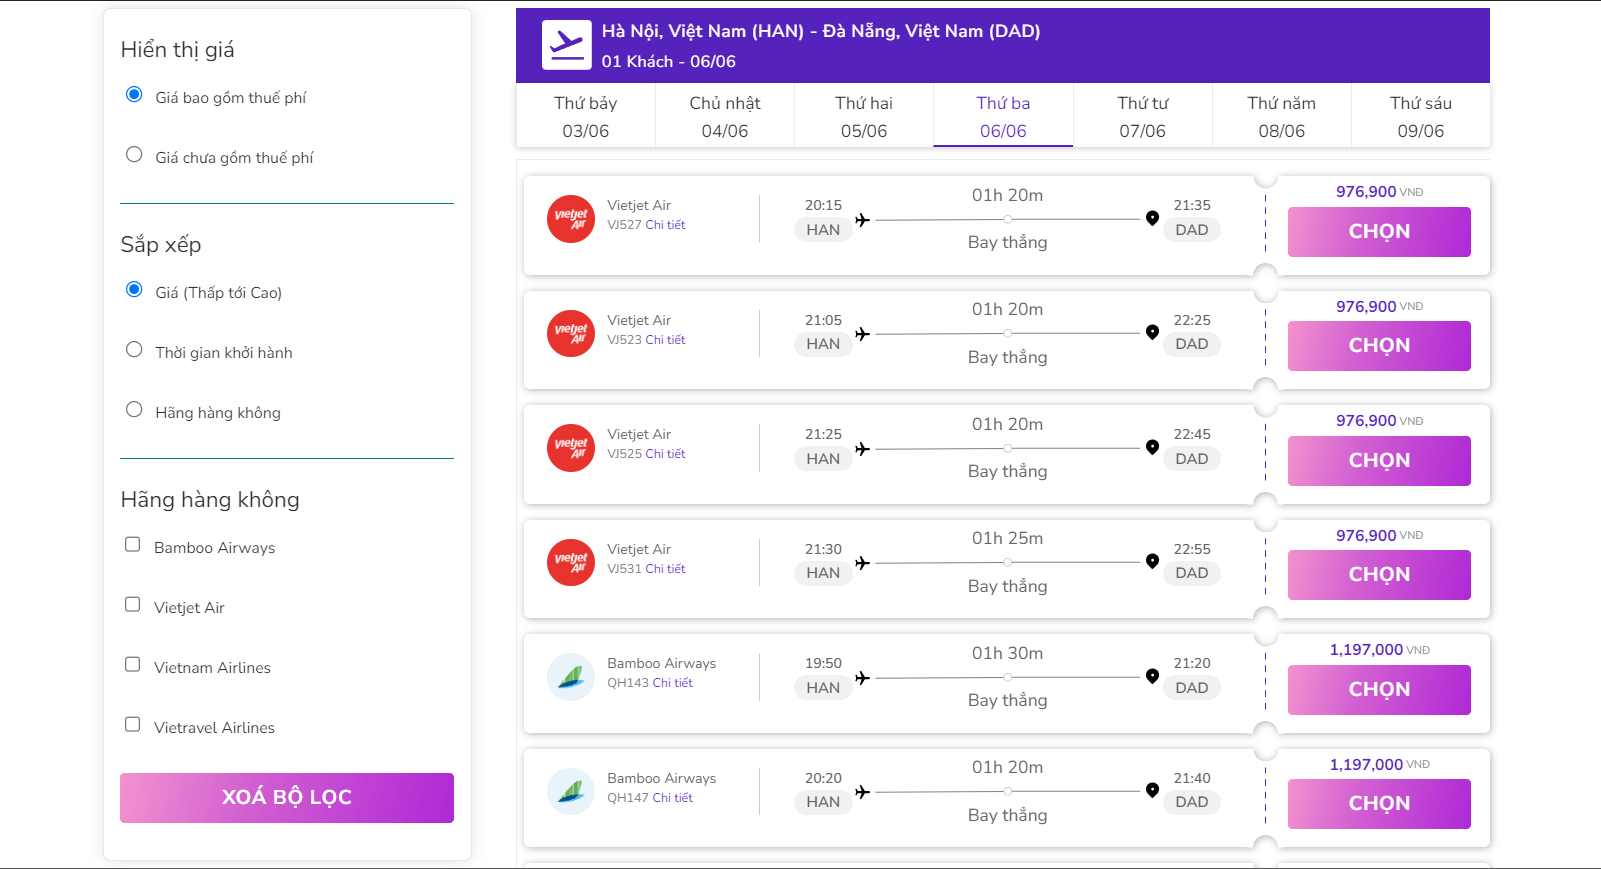Expand 'Chi tiết' for flight QH143
The image size is (1601, 869).
click(x=672, y=683)
